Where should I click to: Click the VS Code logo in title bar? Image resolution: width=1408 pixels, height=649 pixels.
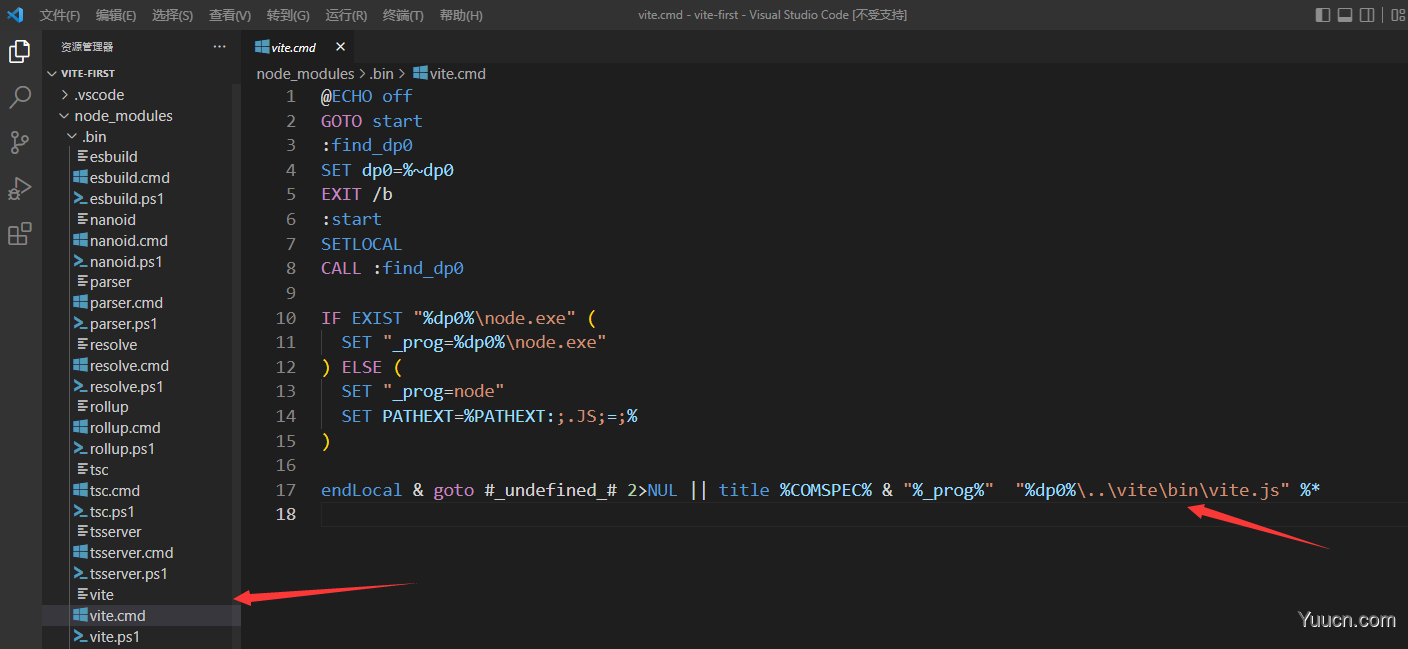[15, 15]
